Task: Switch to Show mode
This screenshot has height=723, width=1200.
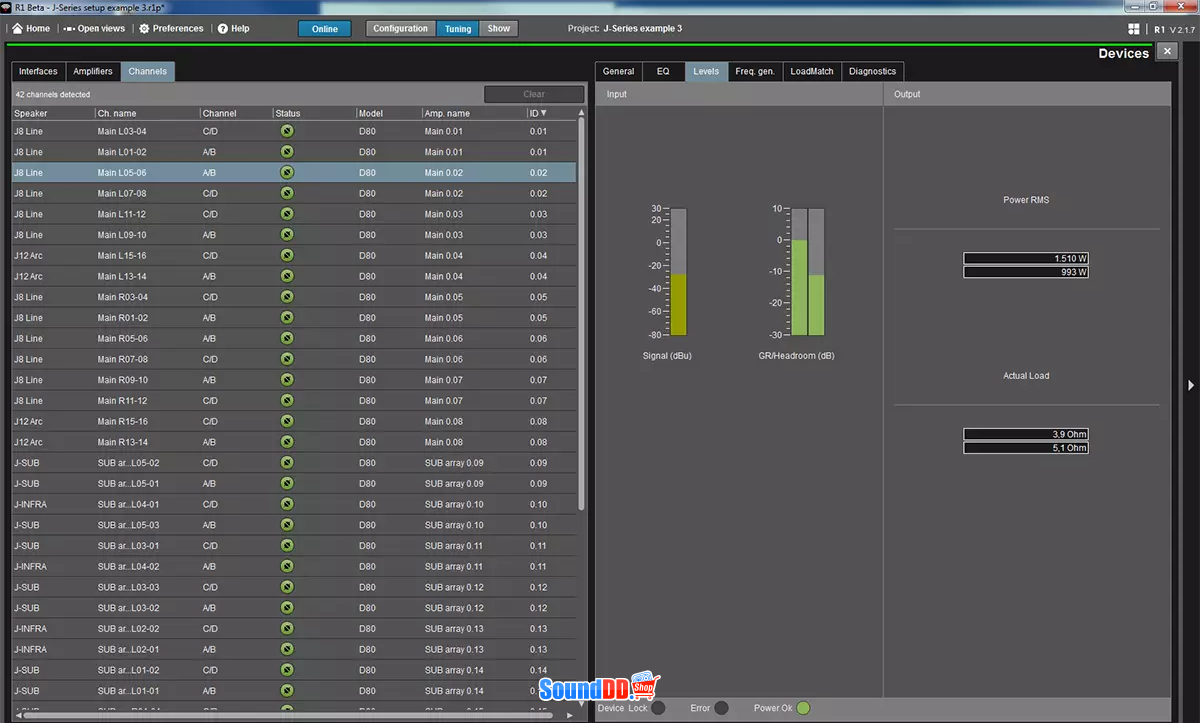Action: (x=499, y=29)
